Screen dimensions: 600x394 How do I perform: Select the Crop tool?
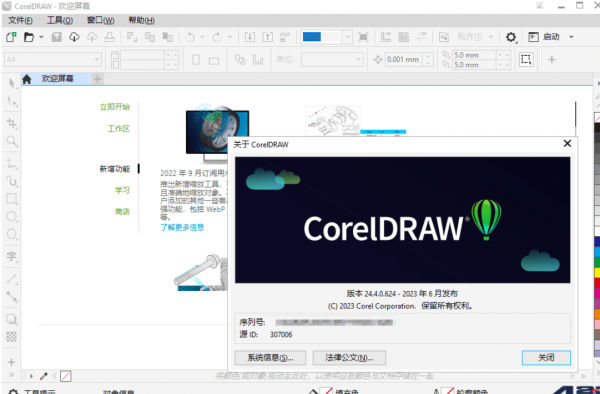12,123
